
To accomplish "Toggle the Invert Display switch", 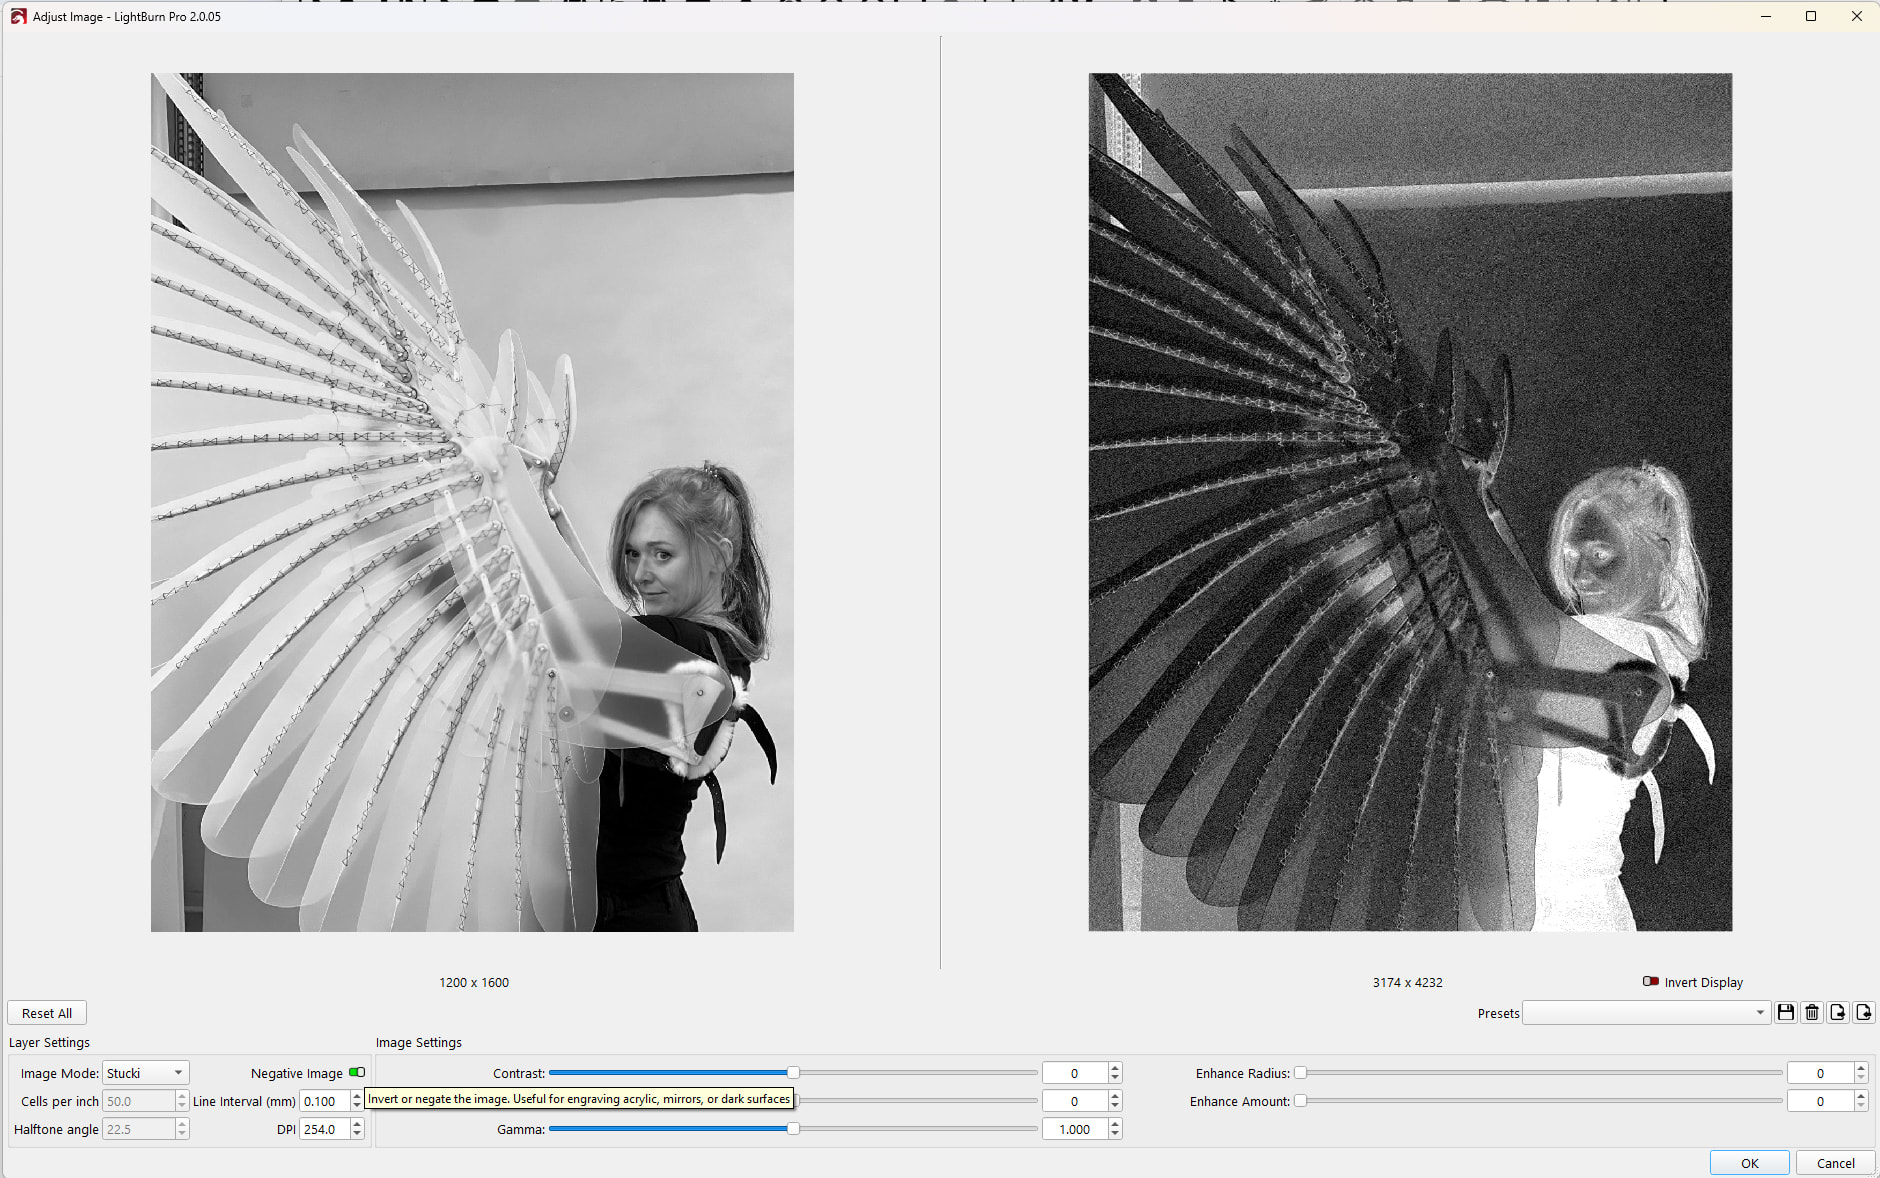I will (x=1651, y=982).
